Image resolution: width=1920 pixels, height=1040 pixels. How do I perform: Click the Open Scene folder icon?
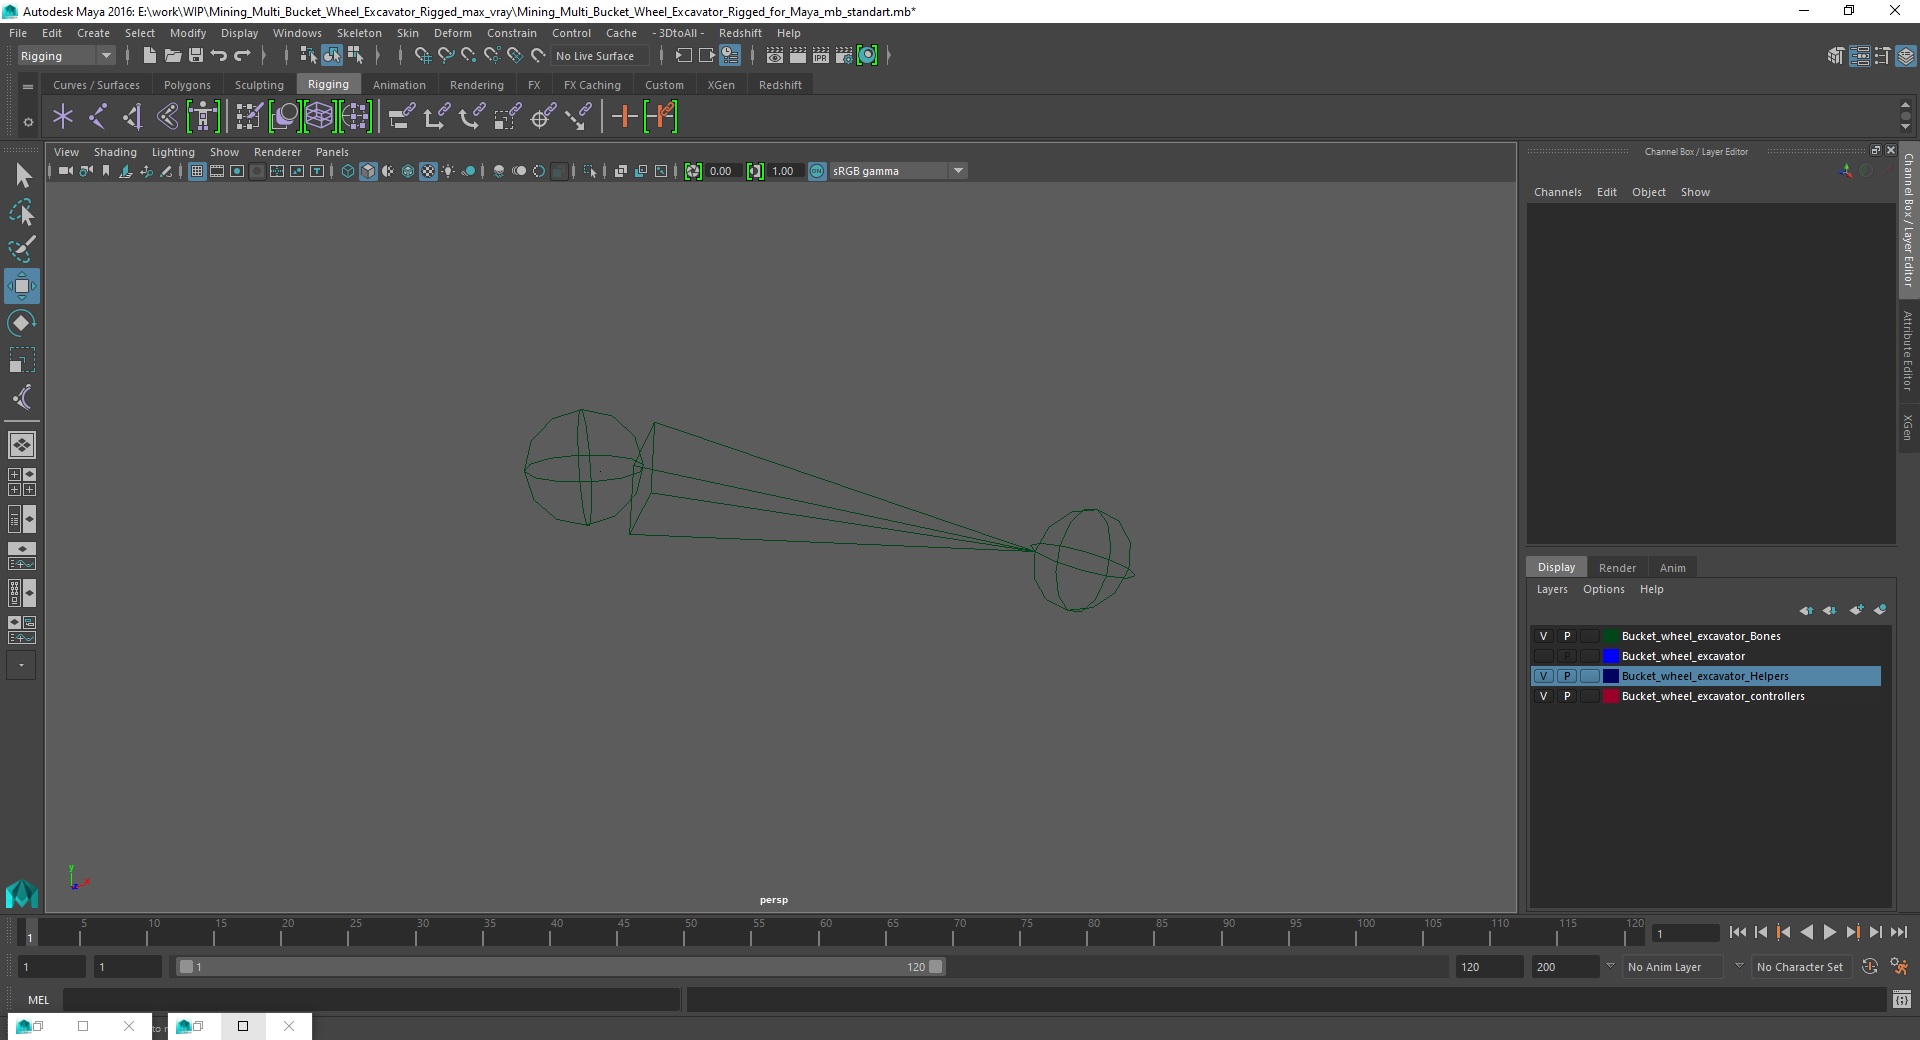click(x=172, y=56)
